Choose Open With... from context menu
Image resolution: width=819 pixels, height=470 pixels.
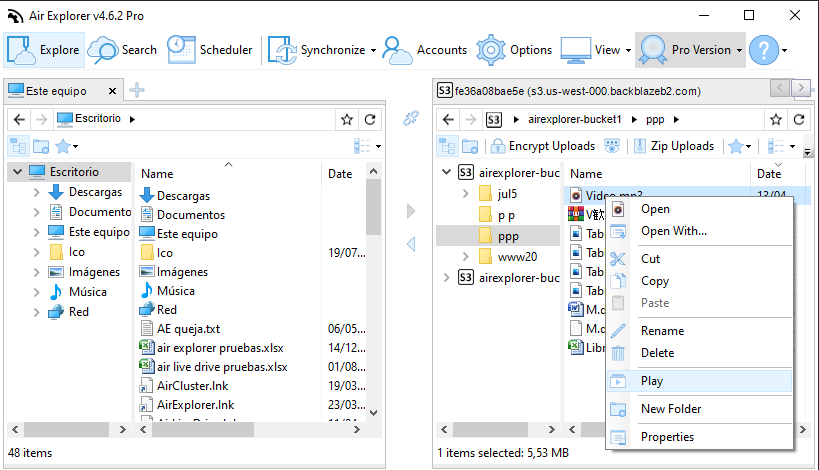pos(700,231)
